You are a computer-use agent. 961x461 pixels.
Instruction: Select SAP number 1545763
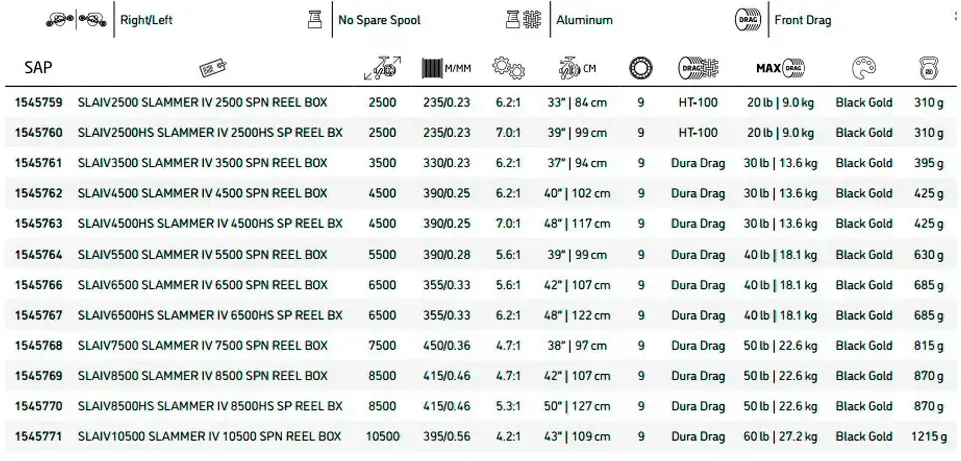tap(39, 224)
